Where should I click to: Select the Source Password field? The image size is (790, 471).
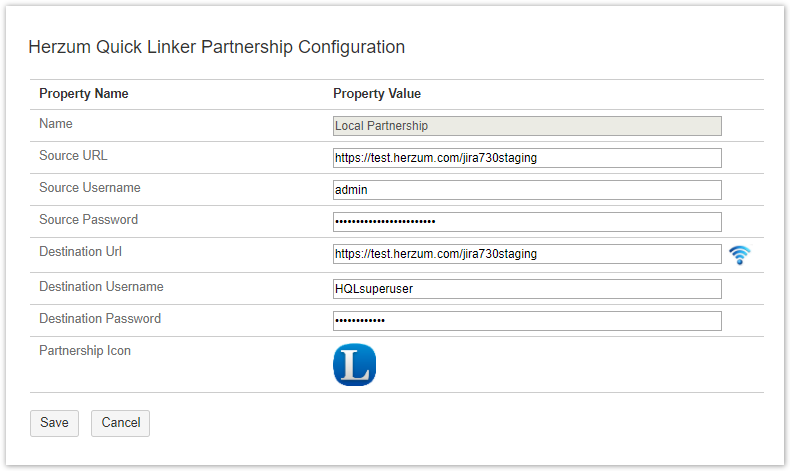point(527,222)
